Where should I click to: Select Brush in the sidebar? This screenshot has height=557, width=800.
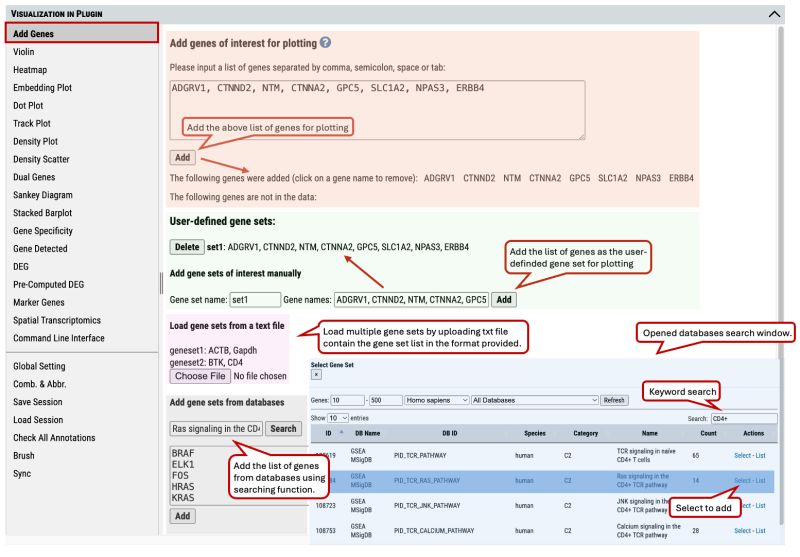click(23, 455)
